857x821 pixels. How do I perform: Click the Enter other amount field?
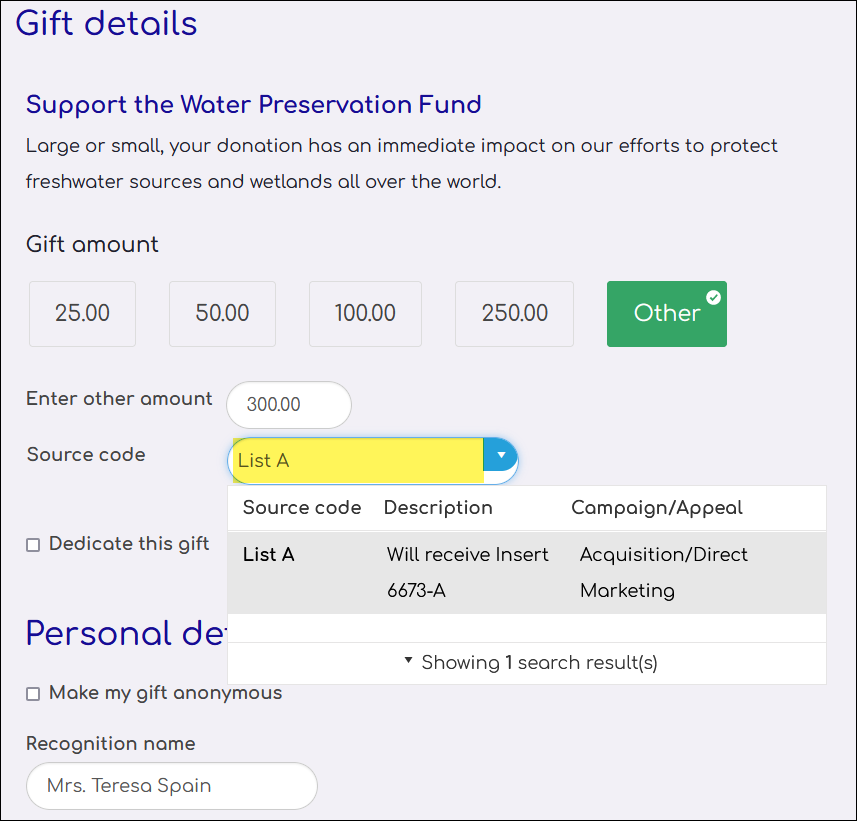(289, 405)
